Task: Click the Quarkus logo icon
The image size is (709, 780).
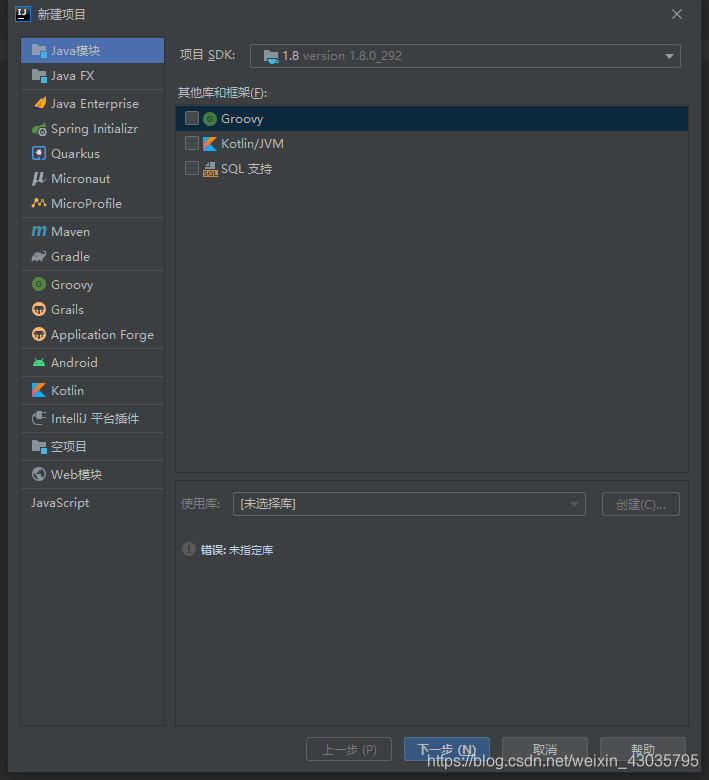Action: 39,153
